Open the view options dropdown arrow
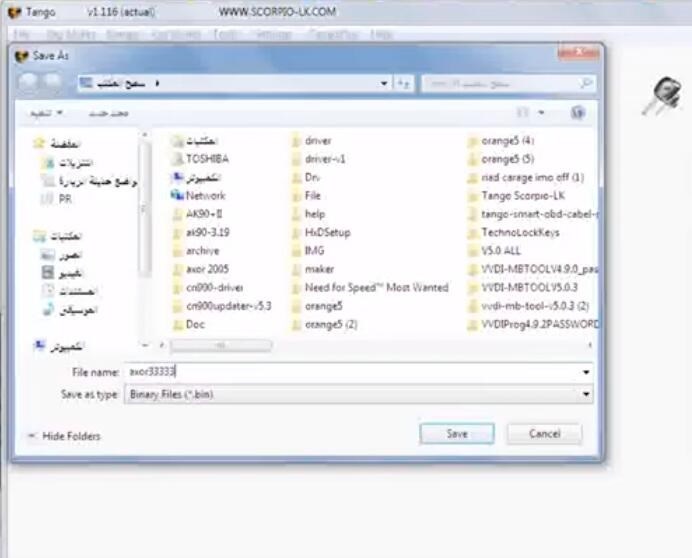The height and width of the screenshot is (558, 692). [541, 113]
